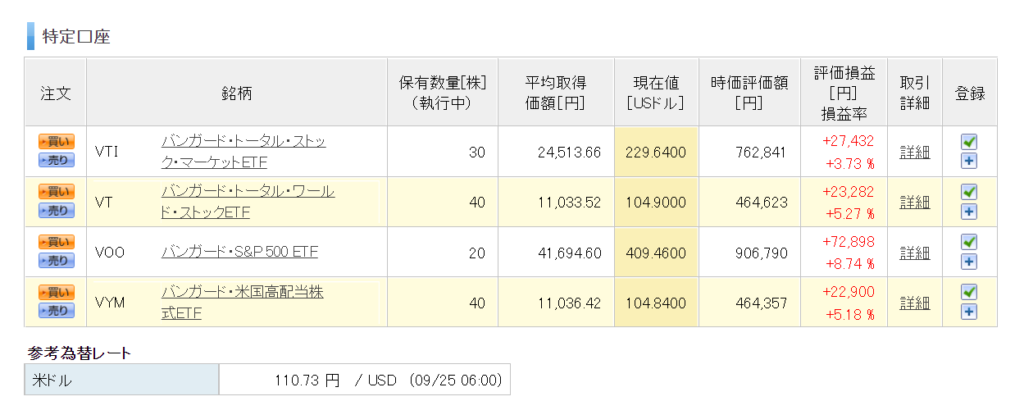Screen dimensions: 1024x401
Task: Click the plus icon in the VTI row
Action: click(x=970, y=161)
